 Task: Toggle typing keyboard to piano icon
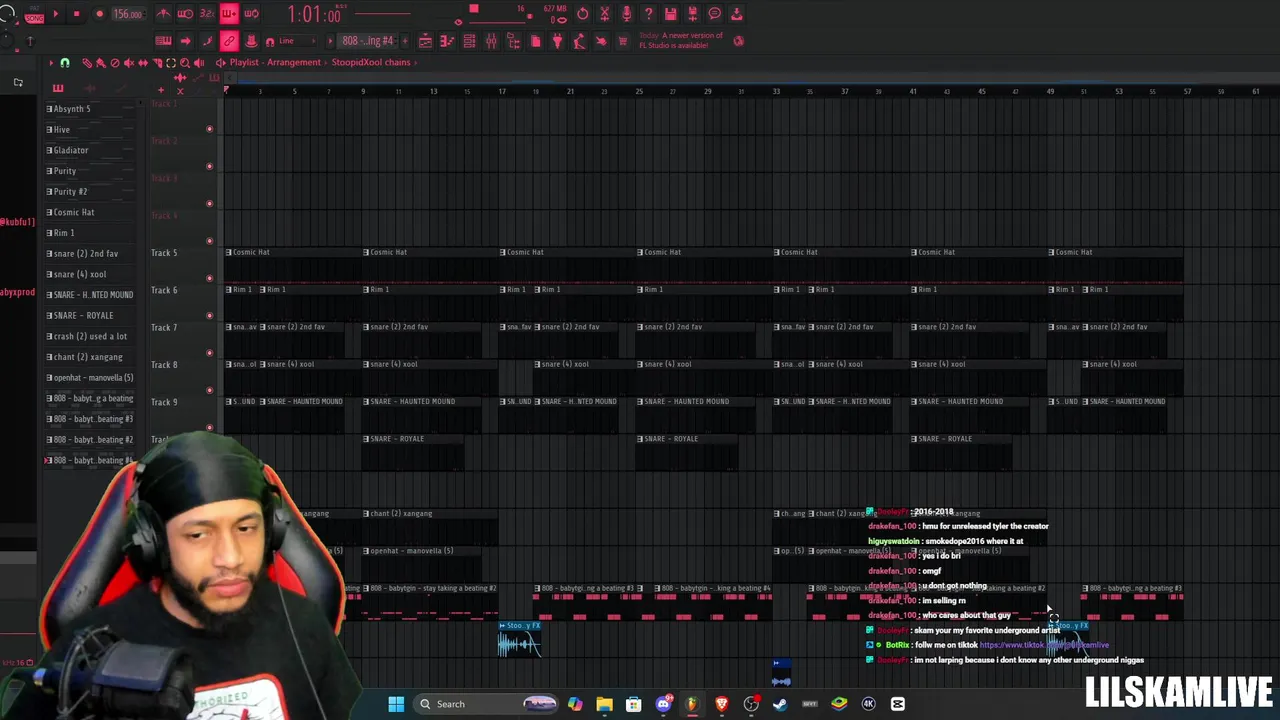(x=163, y=41)
